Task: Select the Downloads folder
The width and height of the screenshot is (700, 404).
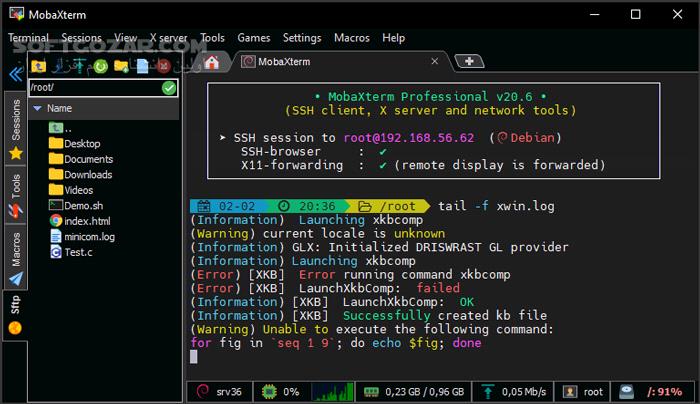Action: (x=80, y=175)
